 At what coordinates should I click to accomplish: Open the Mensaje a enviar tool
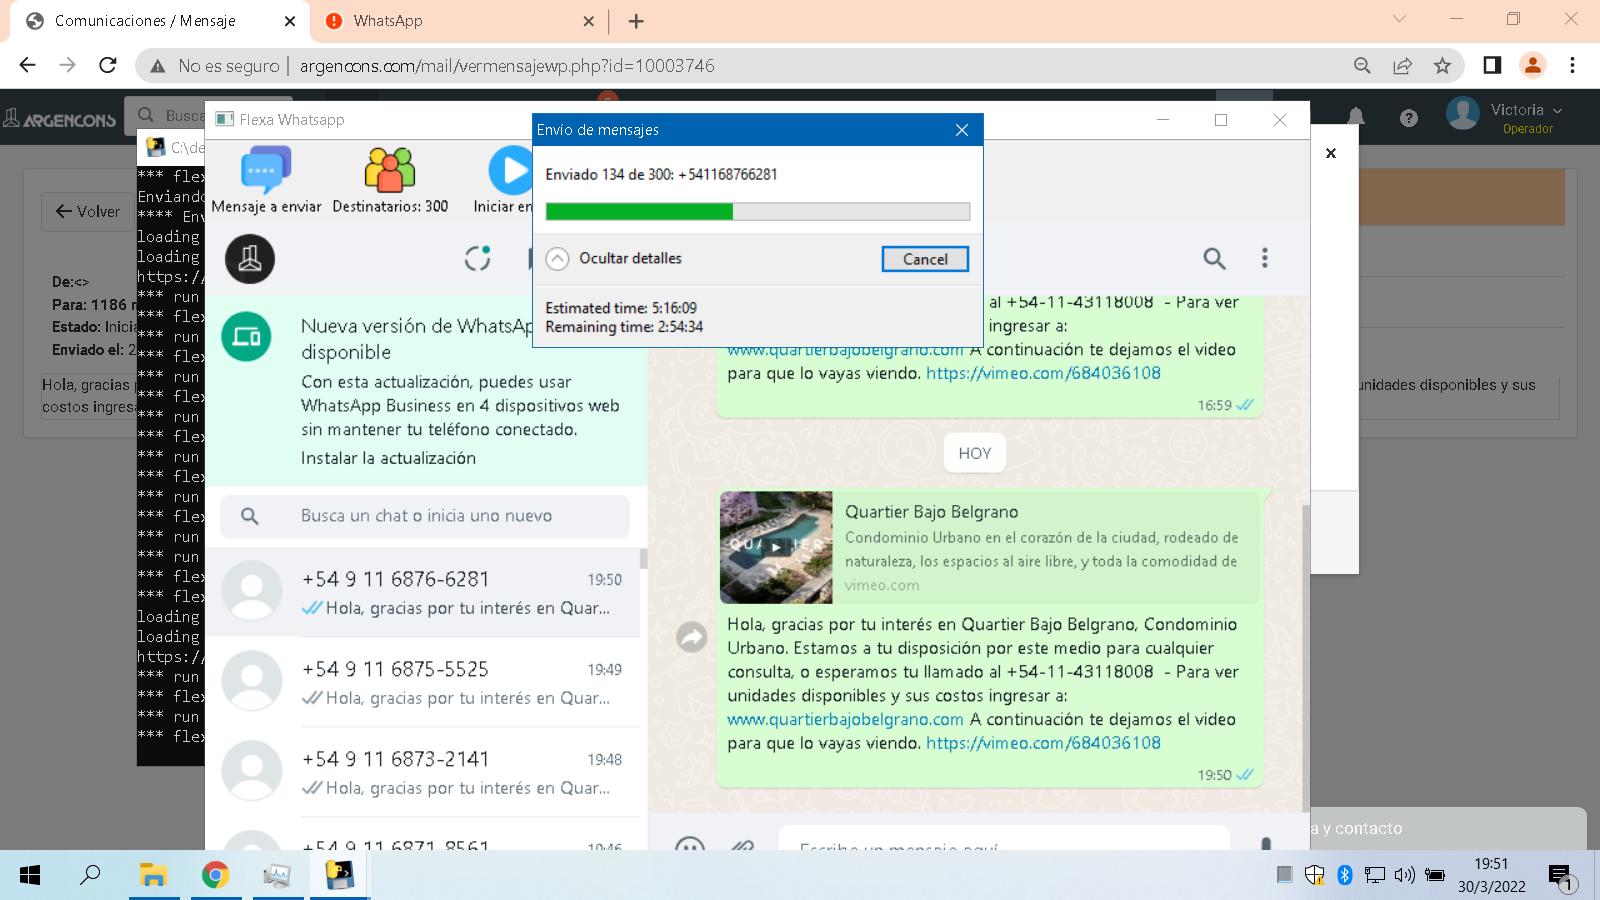point(266,180)
